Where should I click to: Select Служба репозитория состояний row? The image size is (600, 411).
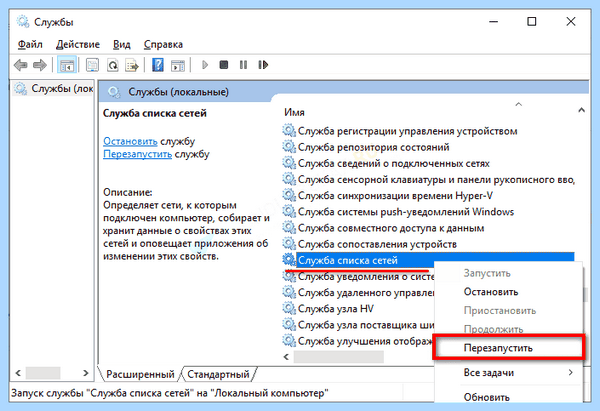point(373,147)
